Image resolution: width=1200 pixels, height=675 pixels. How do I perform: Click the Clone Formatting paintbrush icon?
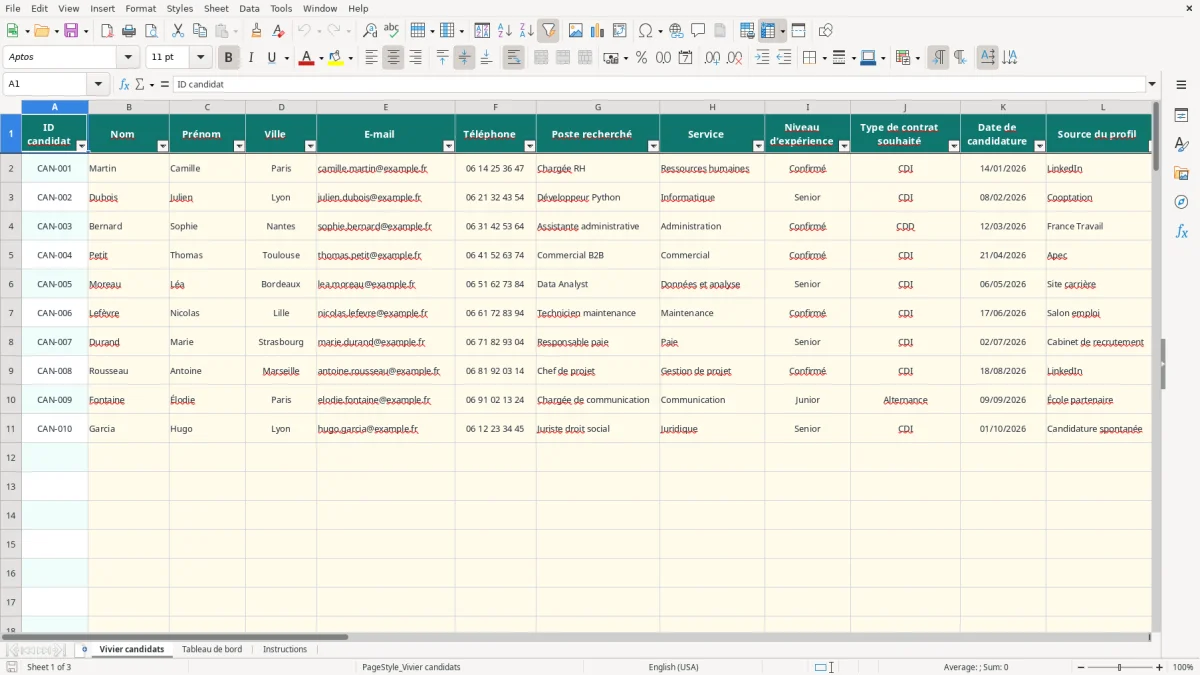pos(257,31)
